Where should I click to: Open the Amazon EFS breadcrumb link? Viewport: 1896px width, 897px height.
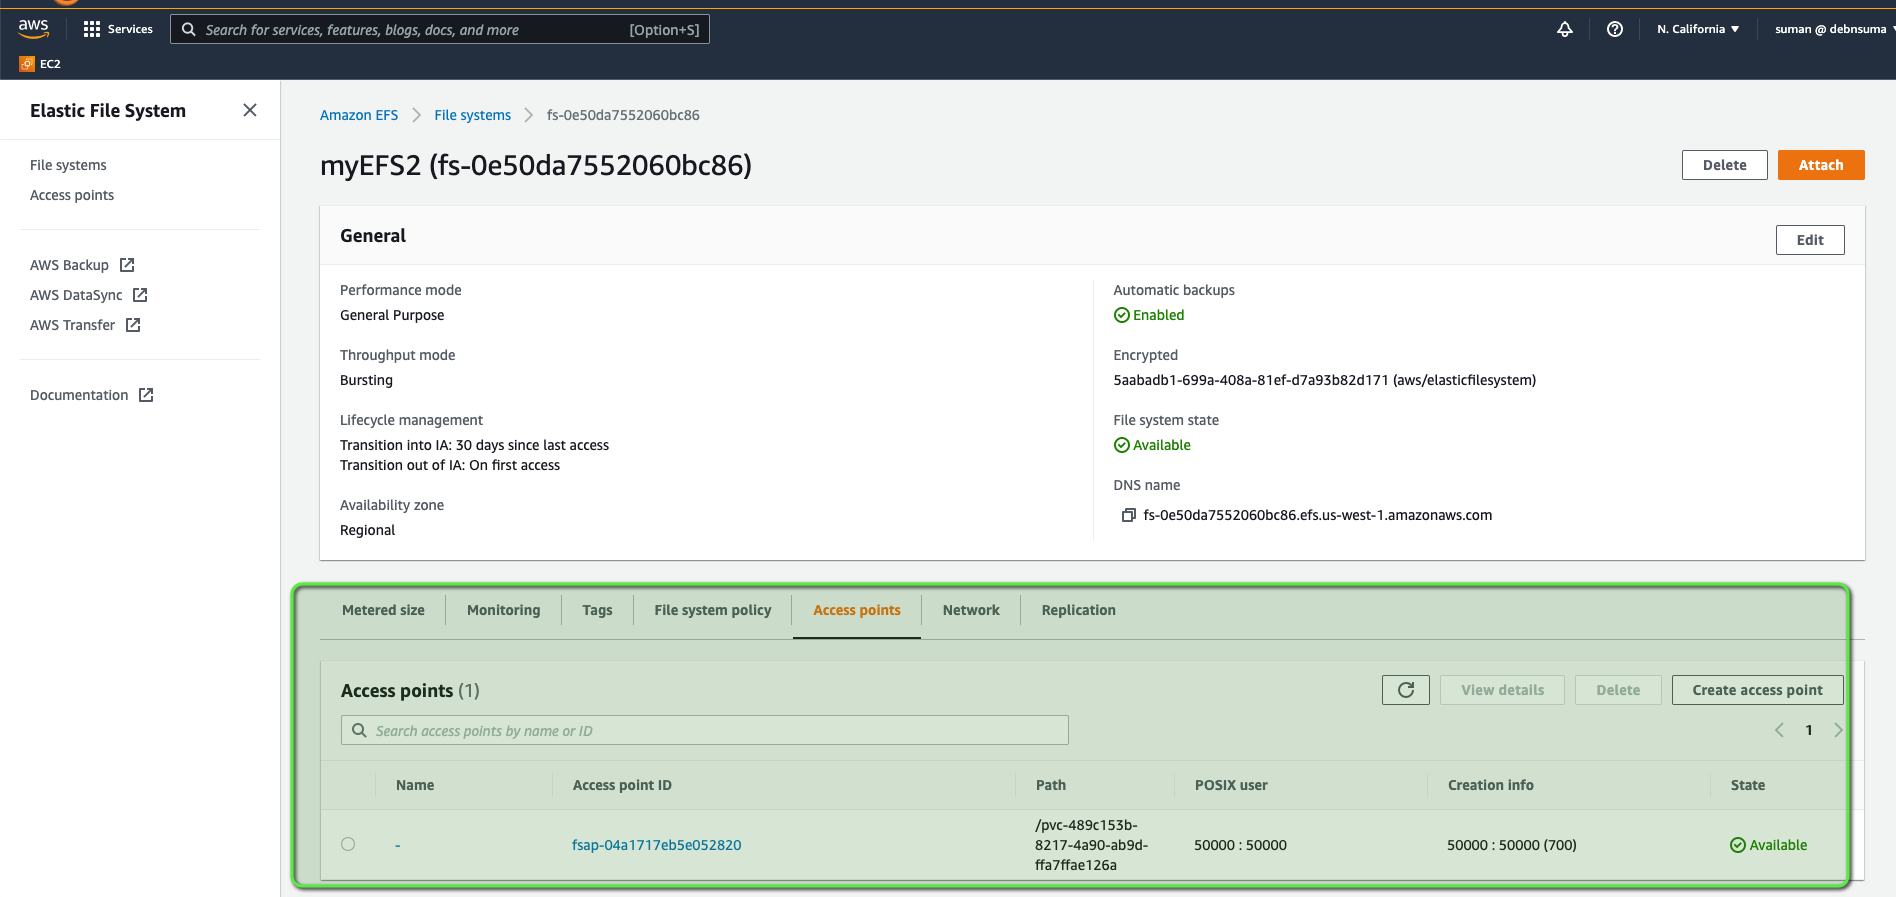coord(359,115)
